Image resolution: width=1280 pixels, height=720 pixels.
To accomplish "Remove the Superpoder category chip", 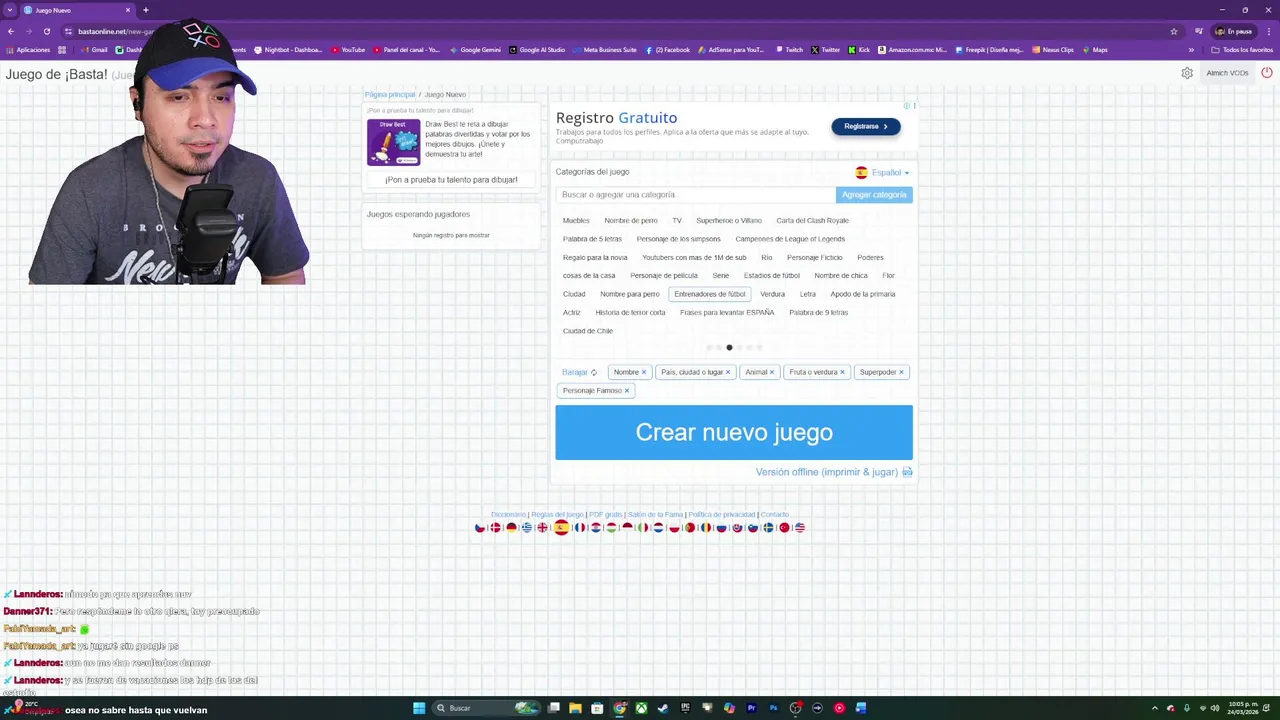I will coord(901,372).
